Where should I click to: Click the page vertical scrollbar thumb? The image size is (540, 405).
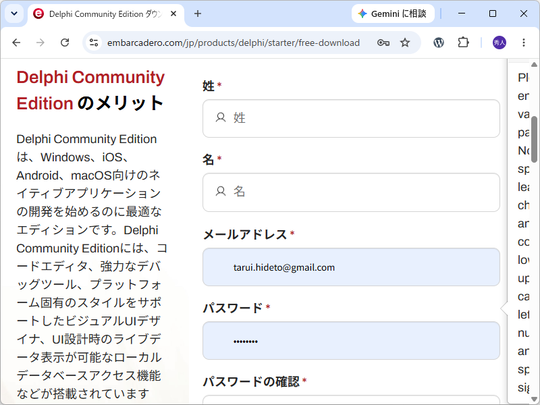[x=534, y=139]
